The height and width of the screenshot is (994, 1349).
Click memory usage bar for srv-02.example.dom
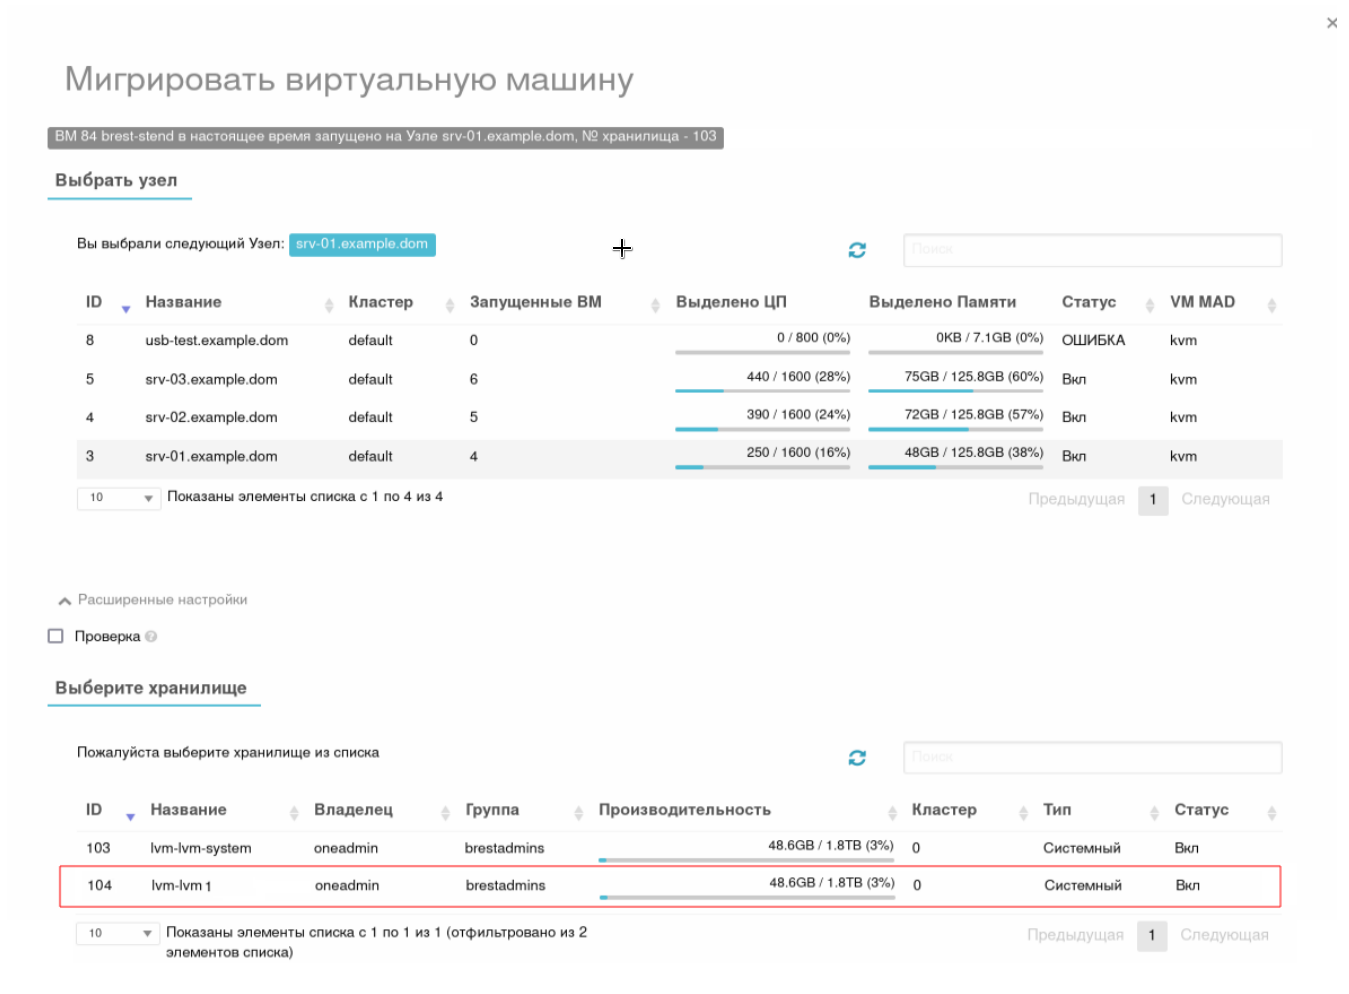pos(955,429)
